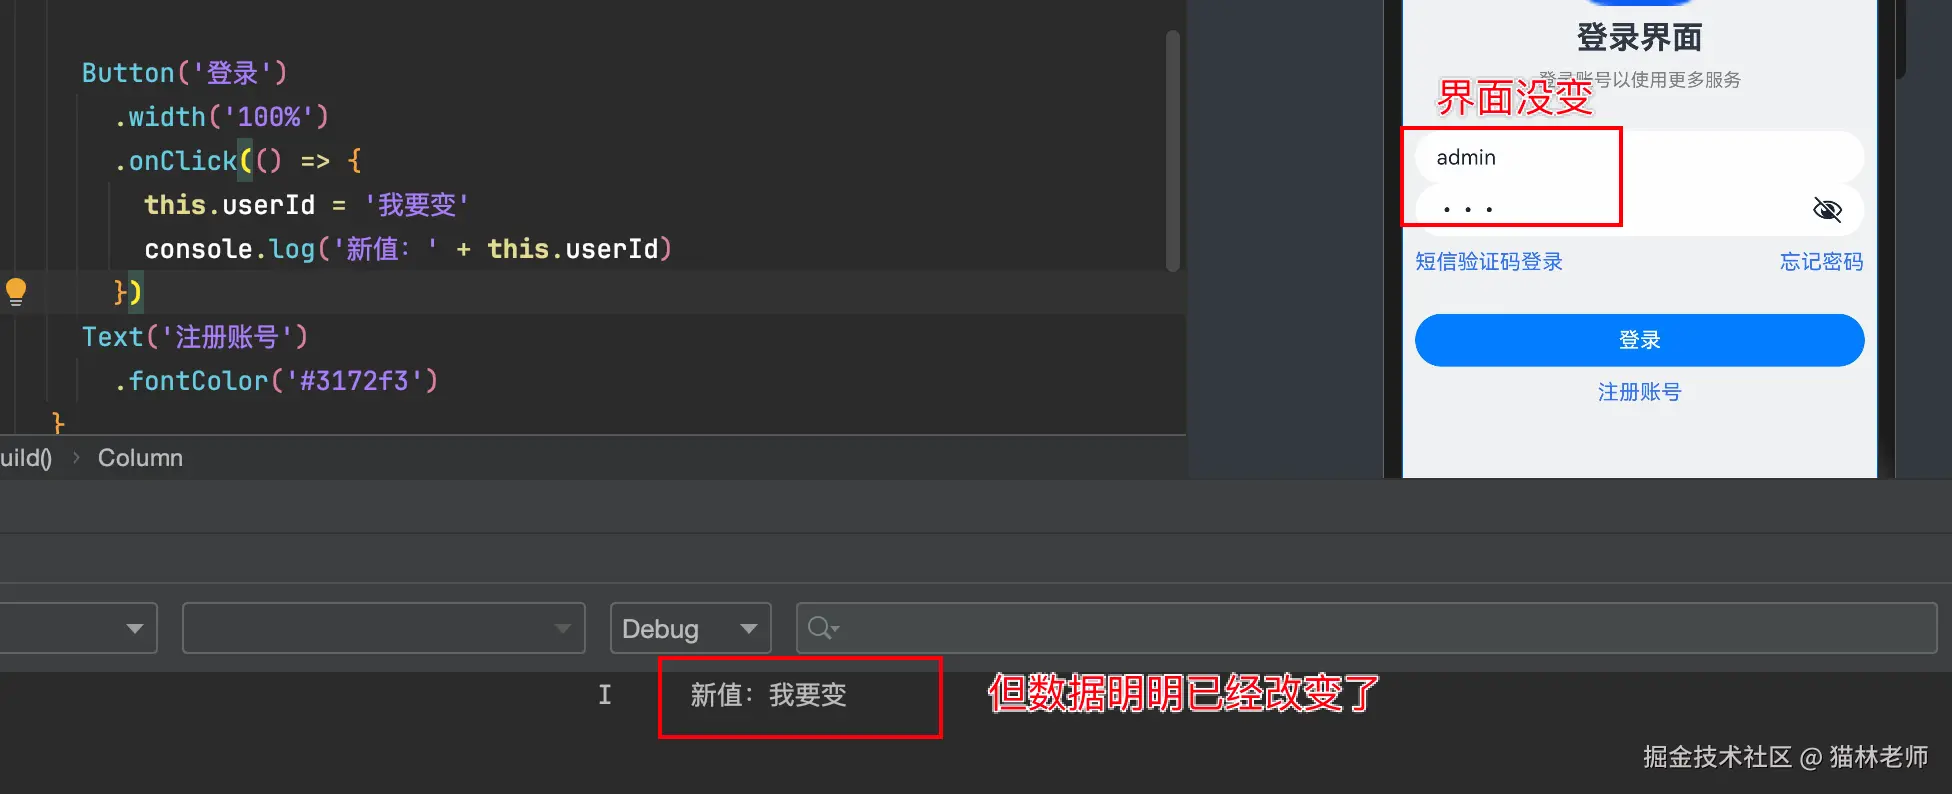Viewport: 1952px width, 794px height.
Task: Expand the empty middle combo box
Action: (384, 628)
